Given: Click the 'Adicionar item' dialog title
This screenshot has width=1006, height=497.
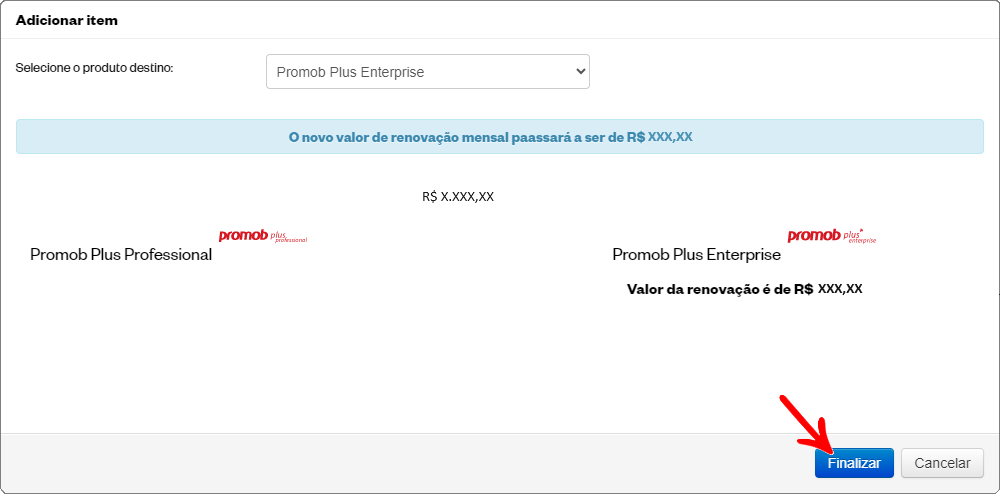Looking at the screenshot, I should tap(67, 20).
